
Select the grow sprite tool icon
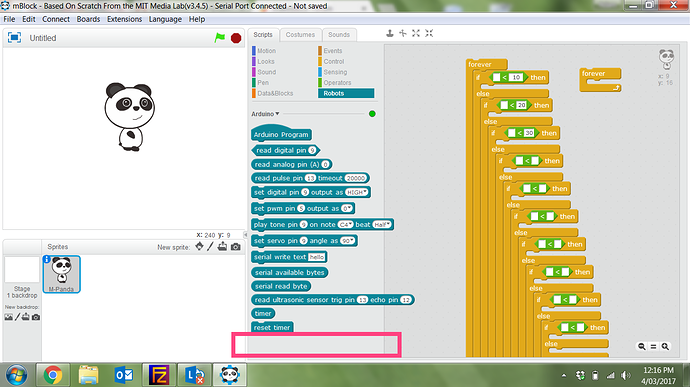(x=416, y=33)
